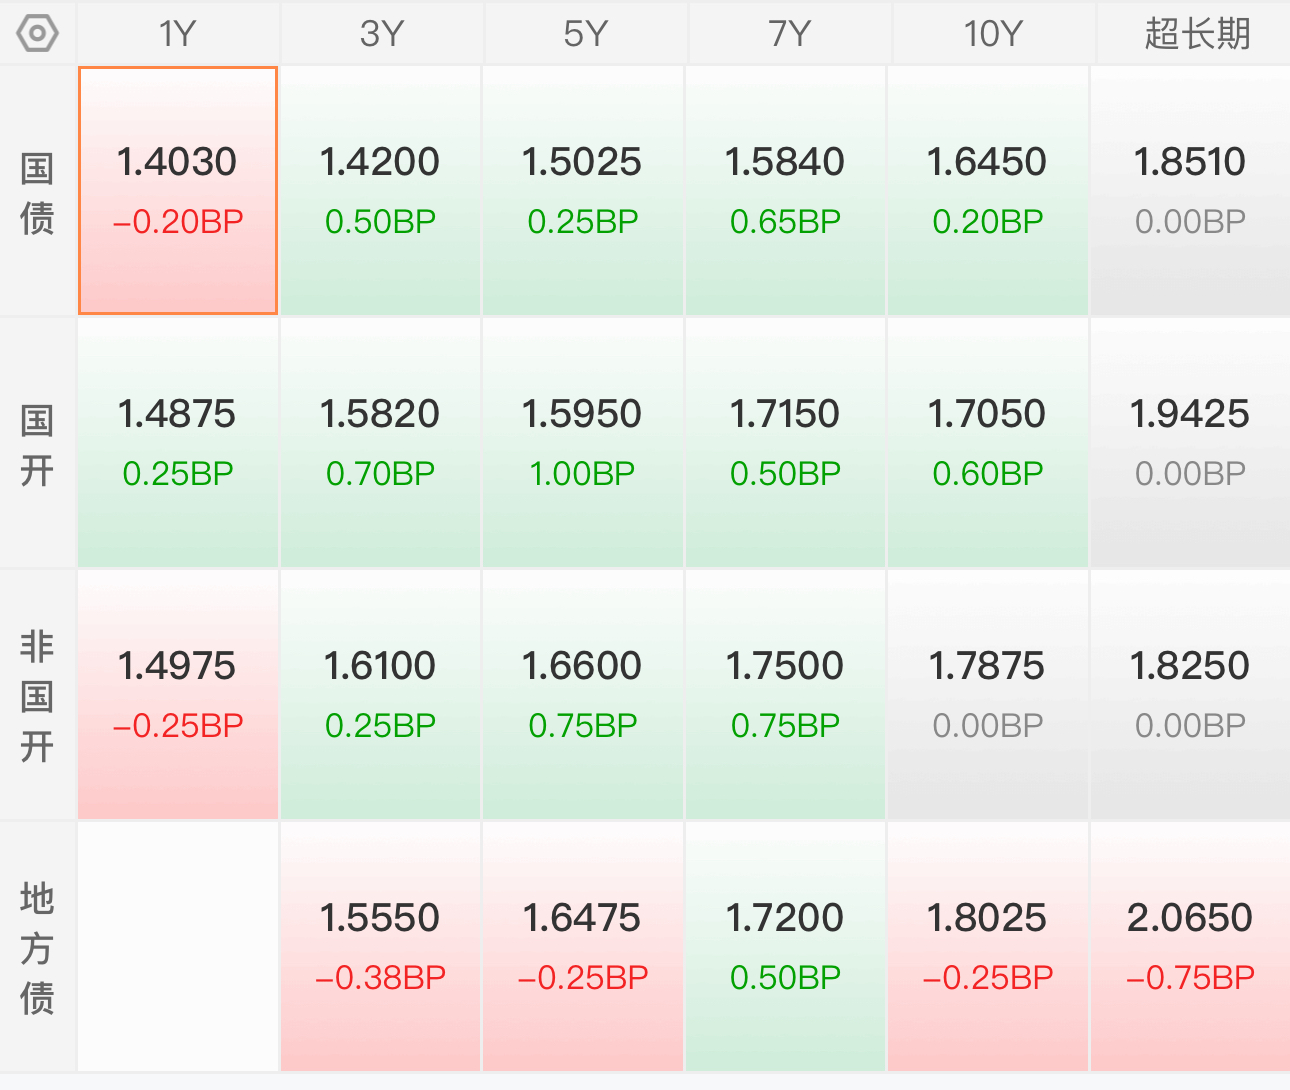Open the 国债 10Y yield cell 1.6450
1290x1090 pixels.
pos(987,191)
